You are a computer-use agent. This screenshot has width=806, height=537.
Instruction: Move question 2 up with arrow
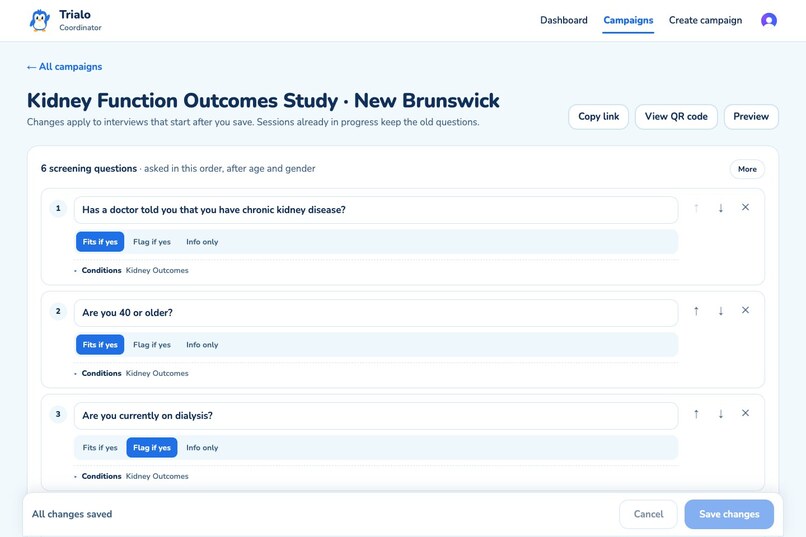(x=696, y=311)
